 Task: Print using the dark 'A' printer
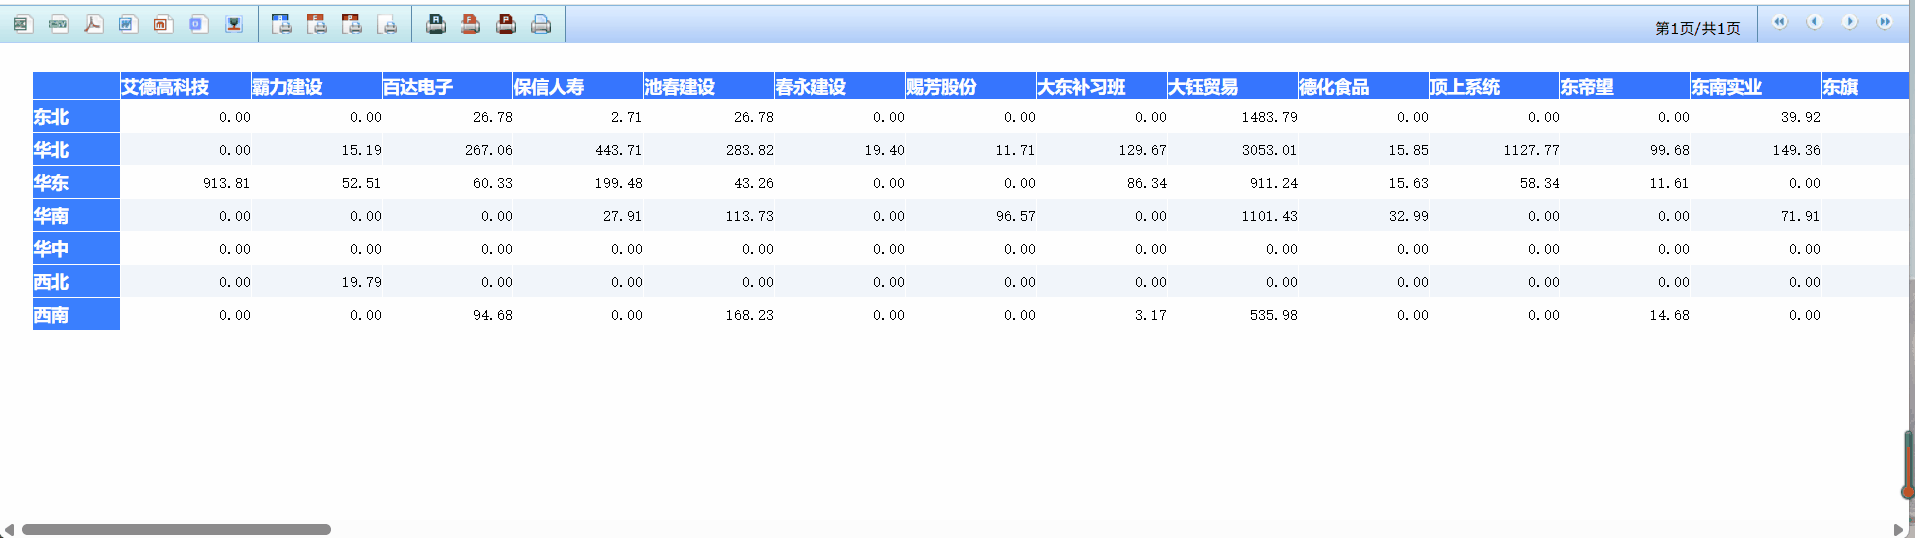pos(436,24)
